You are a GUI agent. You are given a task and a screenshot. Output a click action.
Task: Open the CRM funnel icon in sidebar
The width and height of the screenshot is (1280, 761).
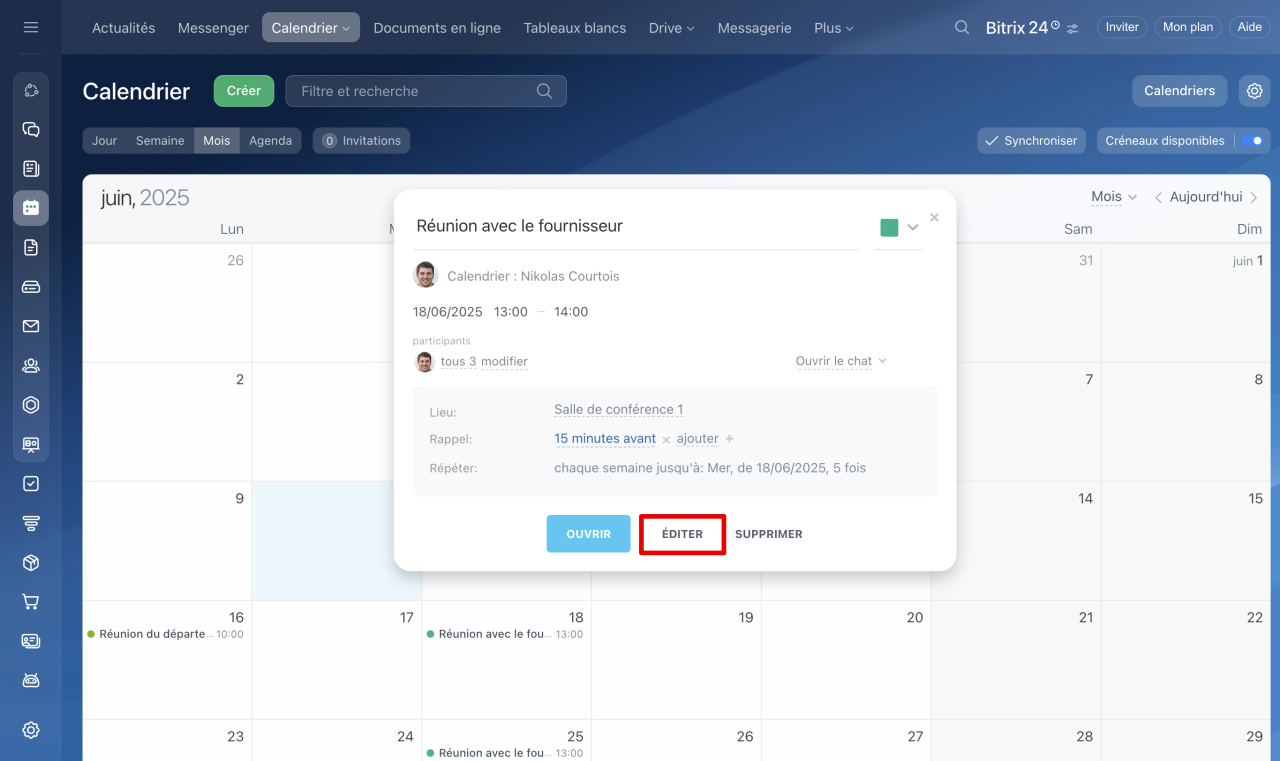click(31, 523)
